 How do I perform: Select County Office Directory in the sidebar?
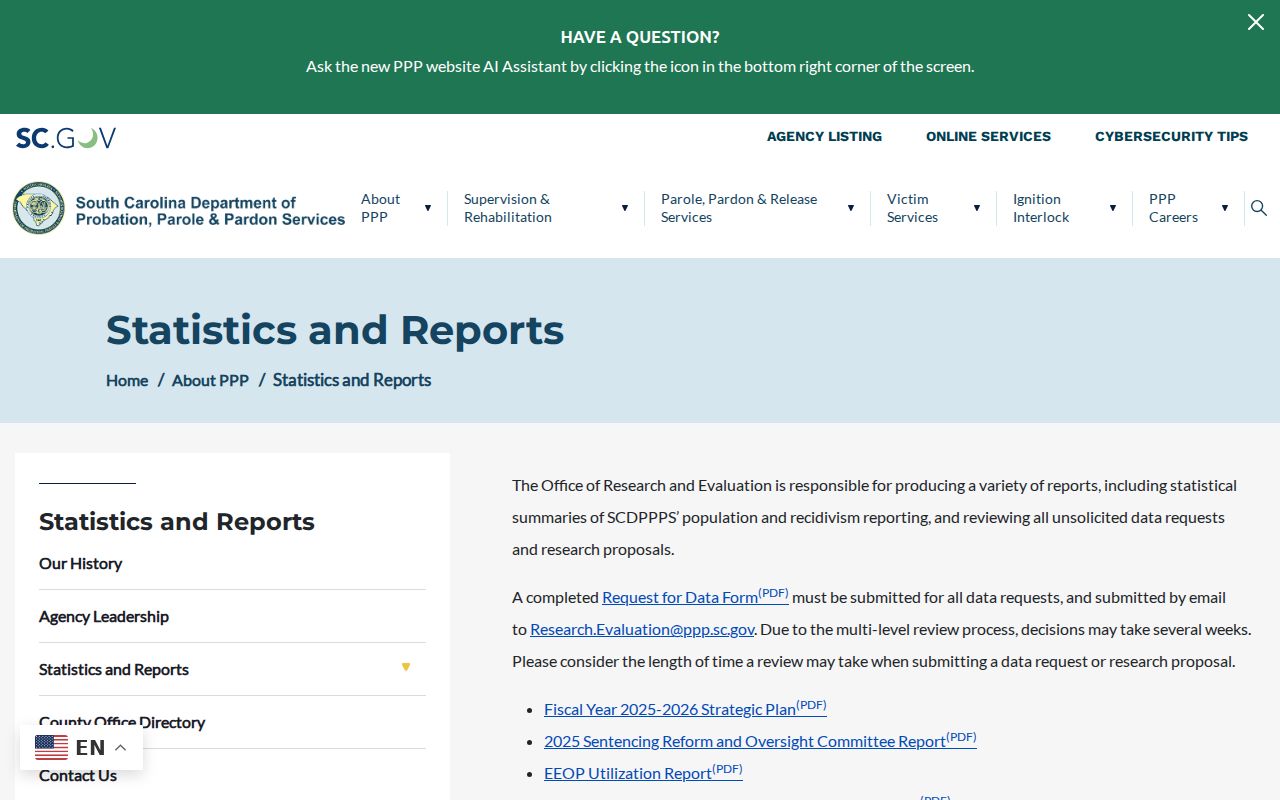[122, 723]
